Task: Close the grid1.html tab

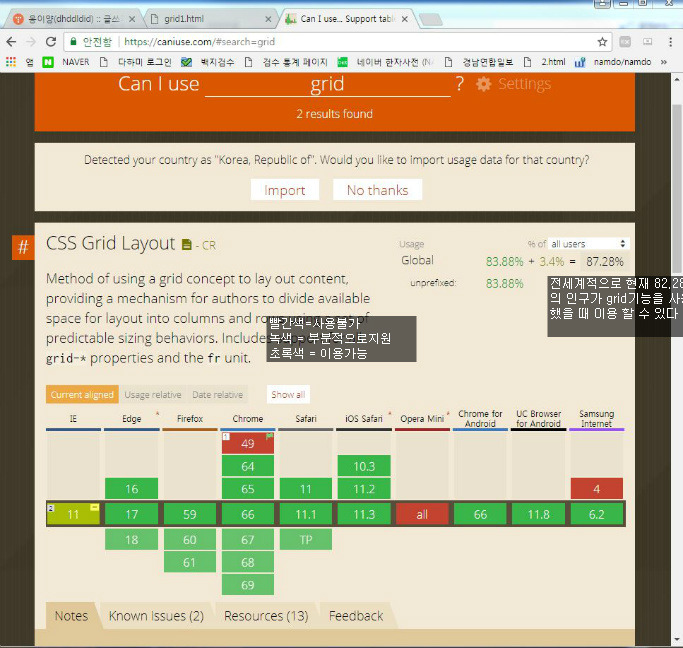Action: click(x=268, y=19)
